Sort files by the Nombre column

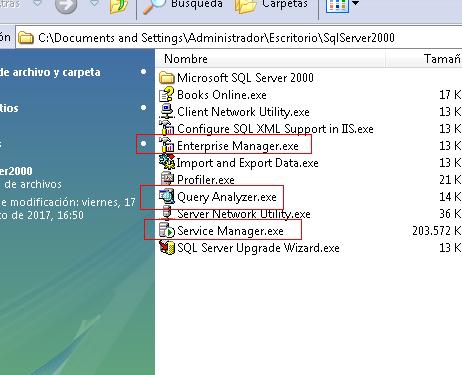(271, 59)
